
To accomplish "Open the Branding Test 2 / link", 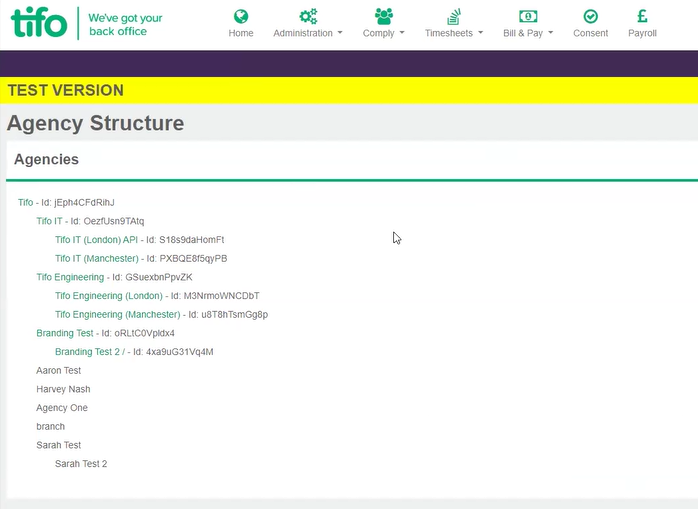I will 90,352.
